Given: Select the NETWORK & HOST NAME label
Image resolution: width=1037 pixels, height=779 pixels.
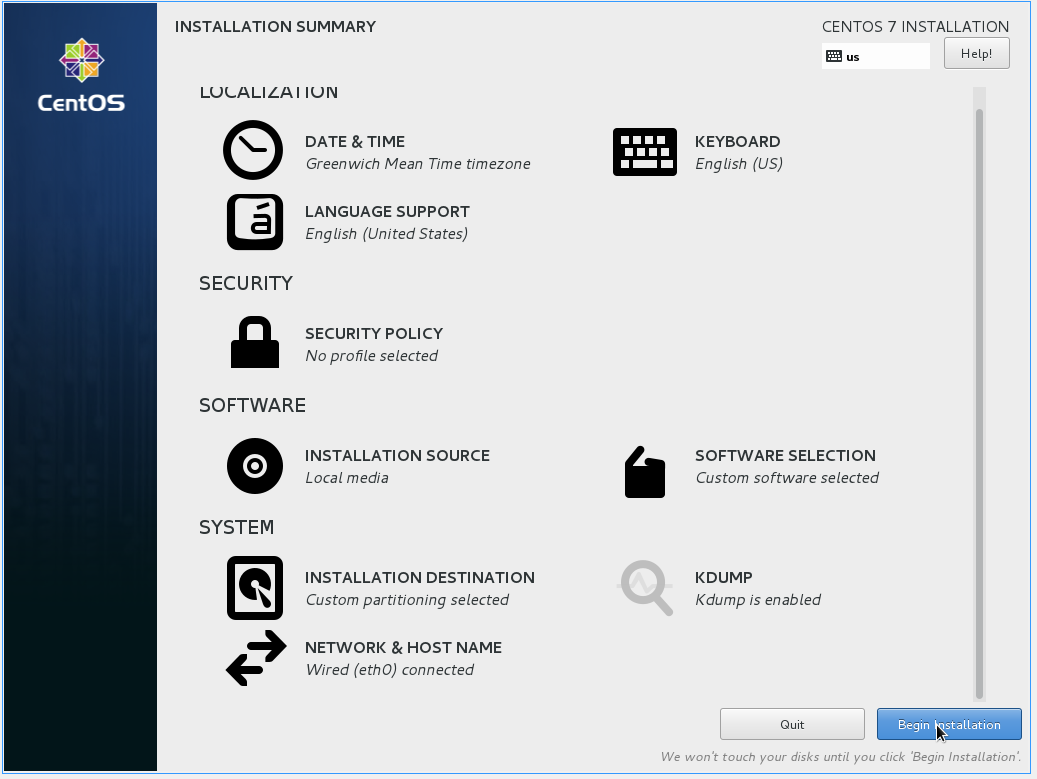Looking at the screenshot, I should (x=403, y=648).
